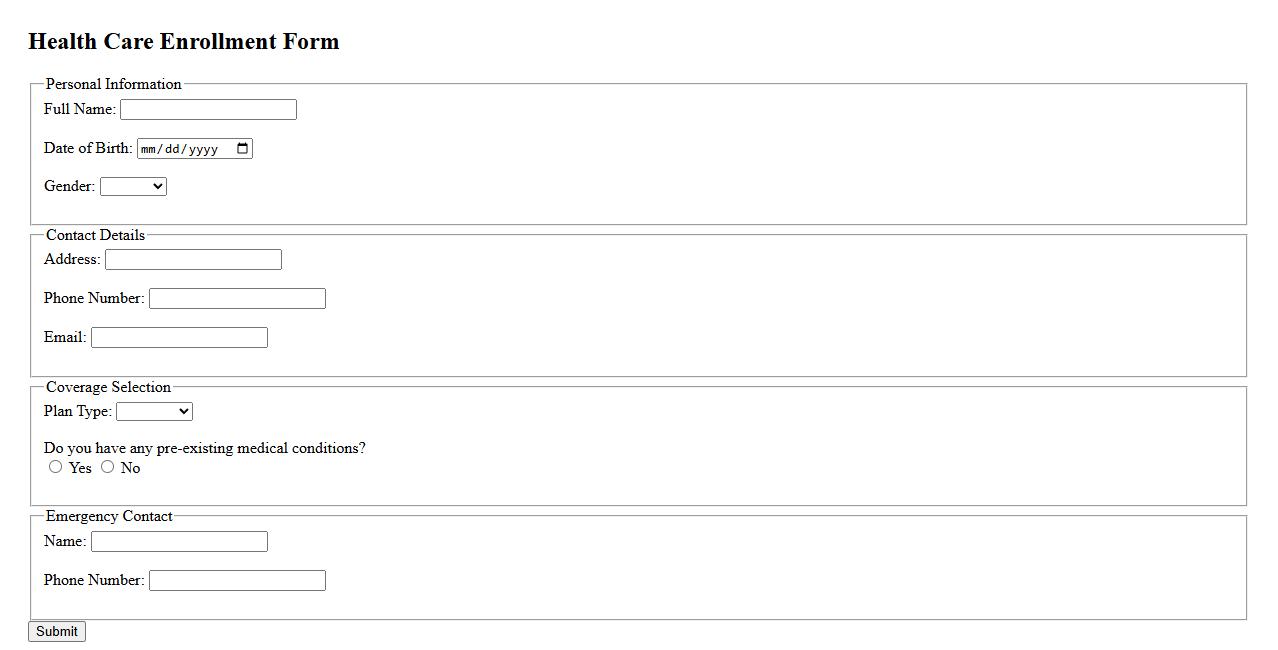1278x650 pixels.
Task: Click the Gender label
Action: [x=69, y=186]
